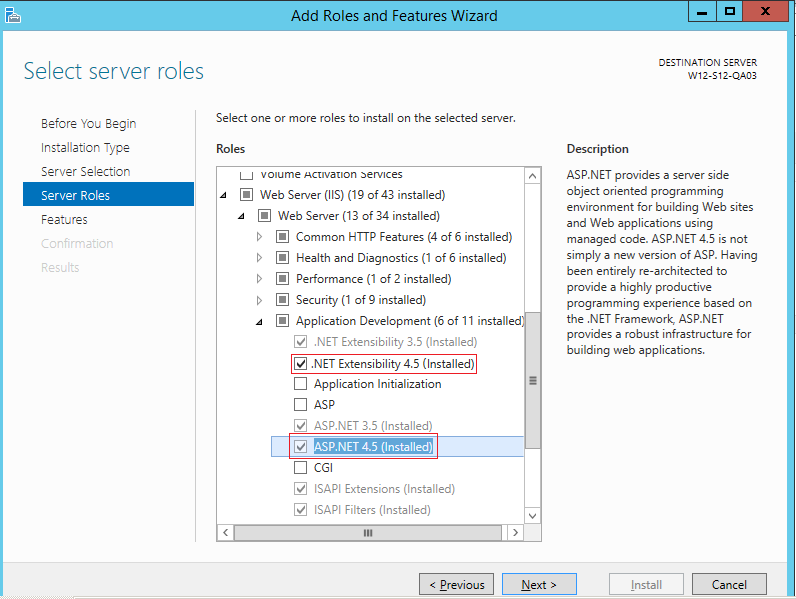Click the disabled Install button
796x599 pixels.
point(646,584)
